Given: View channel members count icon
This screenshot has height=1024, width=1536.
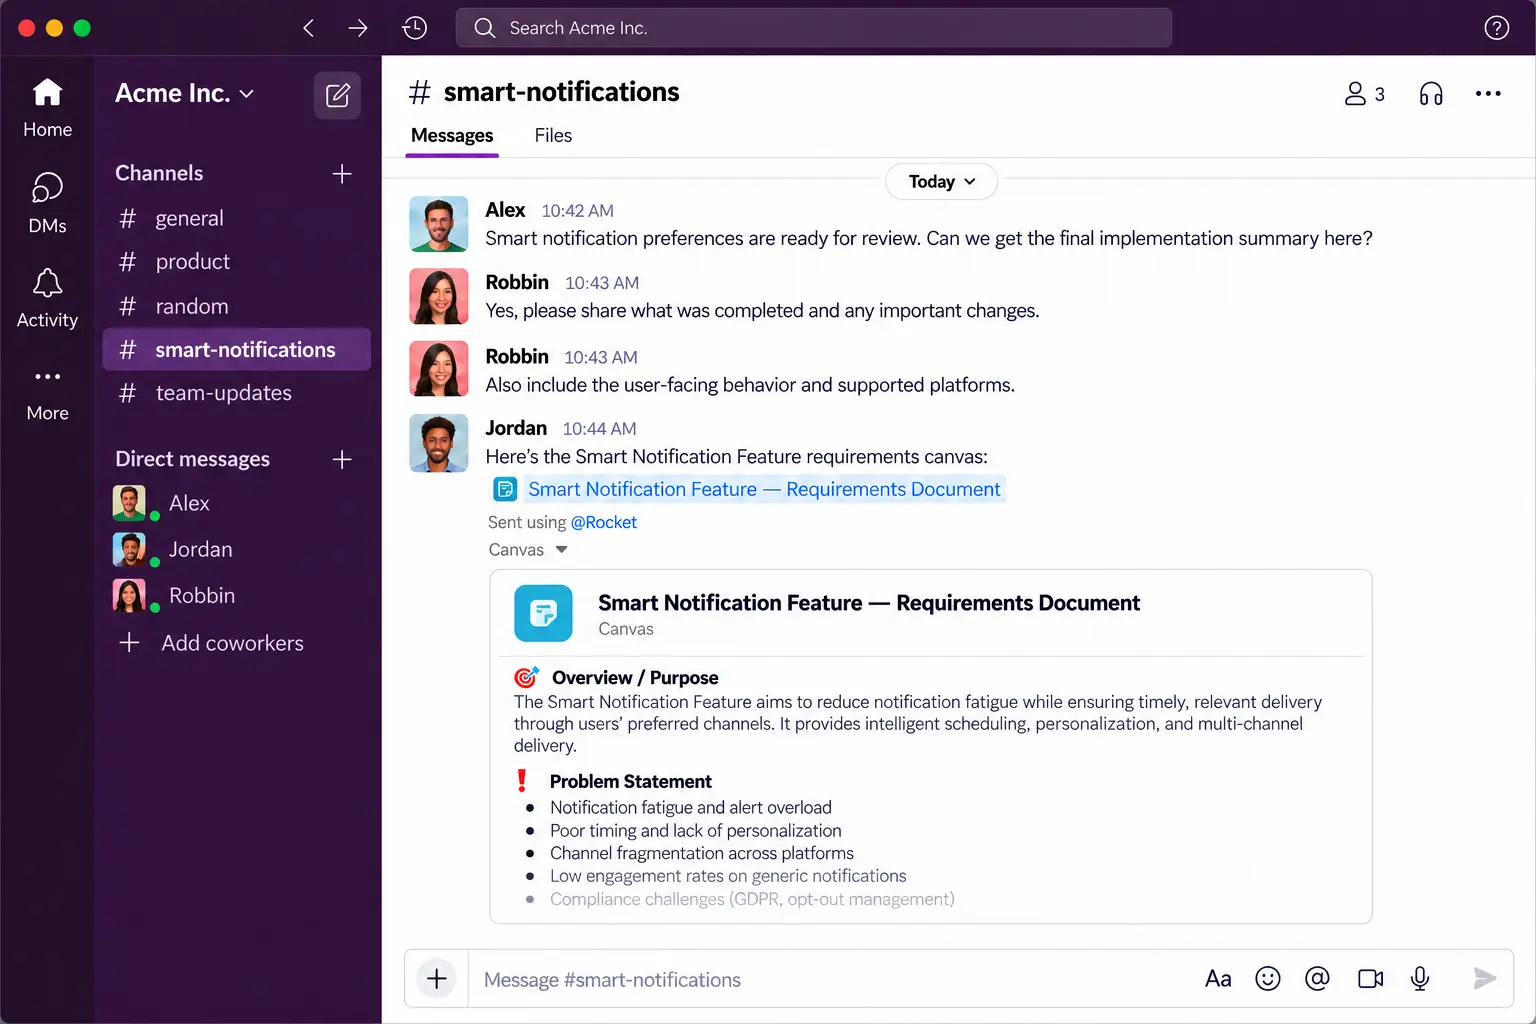Looking at the screenshot, I should click(x=1365, y=94).
